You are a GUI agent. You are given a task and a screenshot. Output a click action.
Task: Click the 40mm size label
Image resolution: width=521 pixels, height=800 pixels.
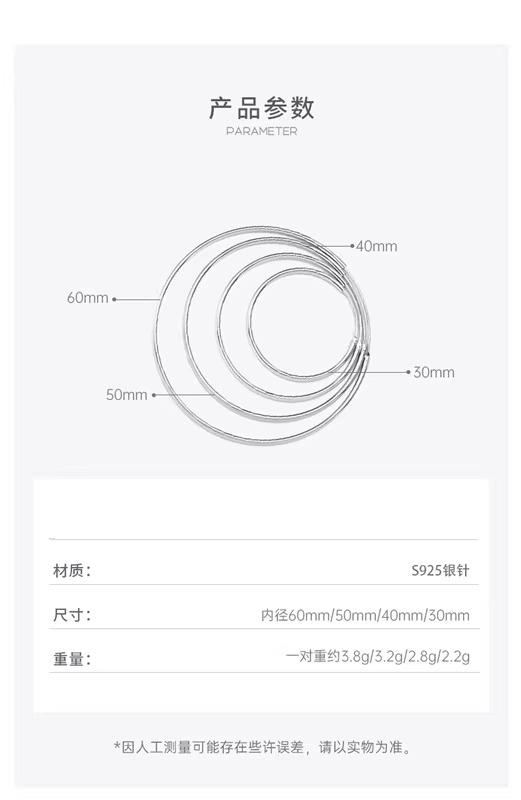(377, 246)
